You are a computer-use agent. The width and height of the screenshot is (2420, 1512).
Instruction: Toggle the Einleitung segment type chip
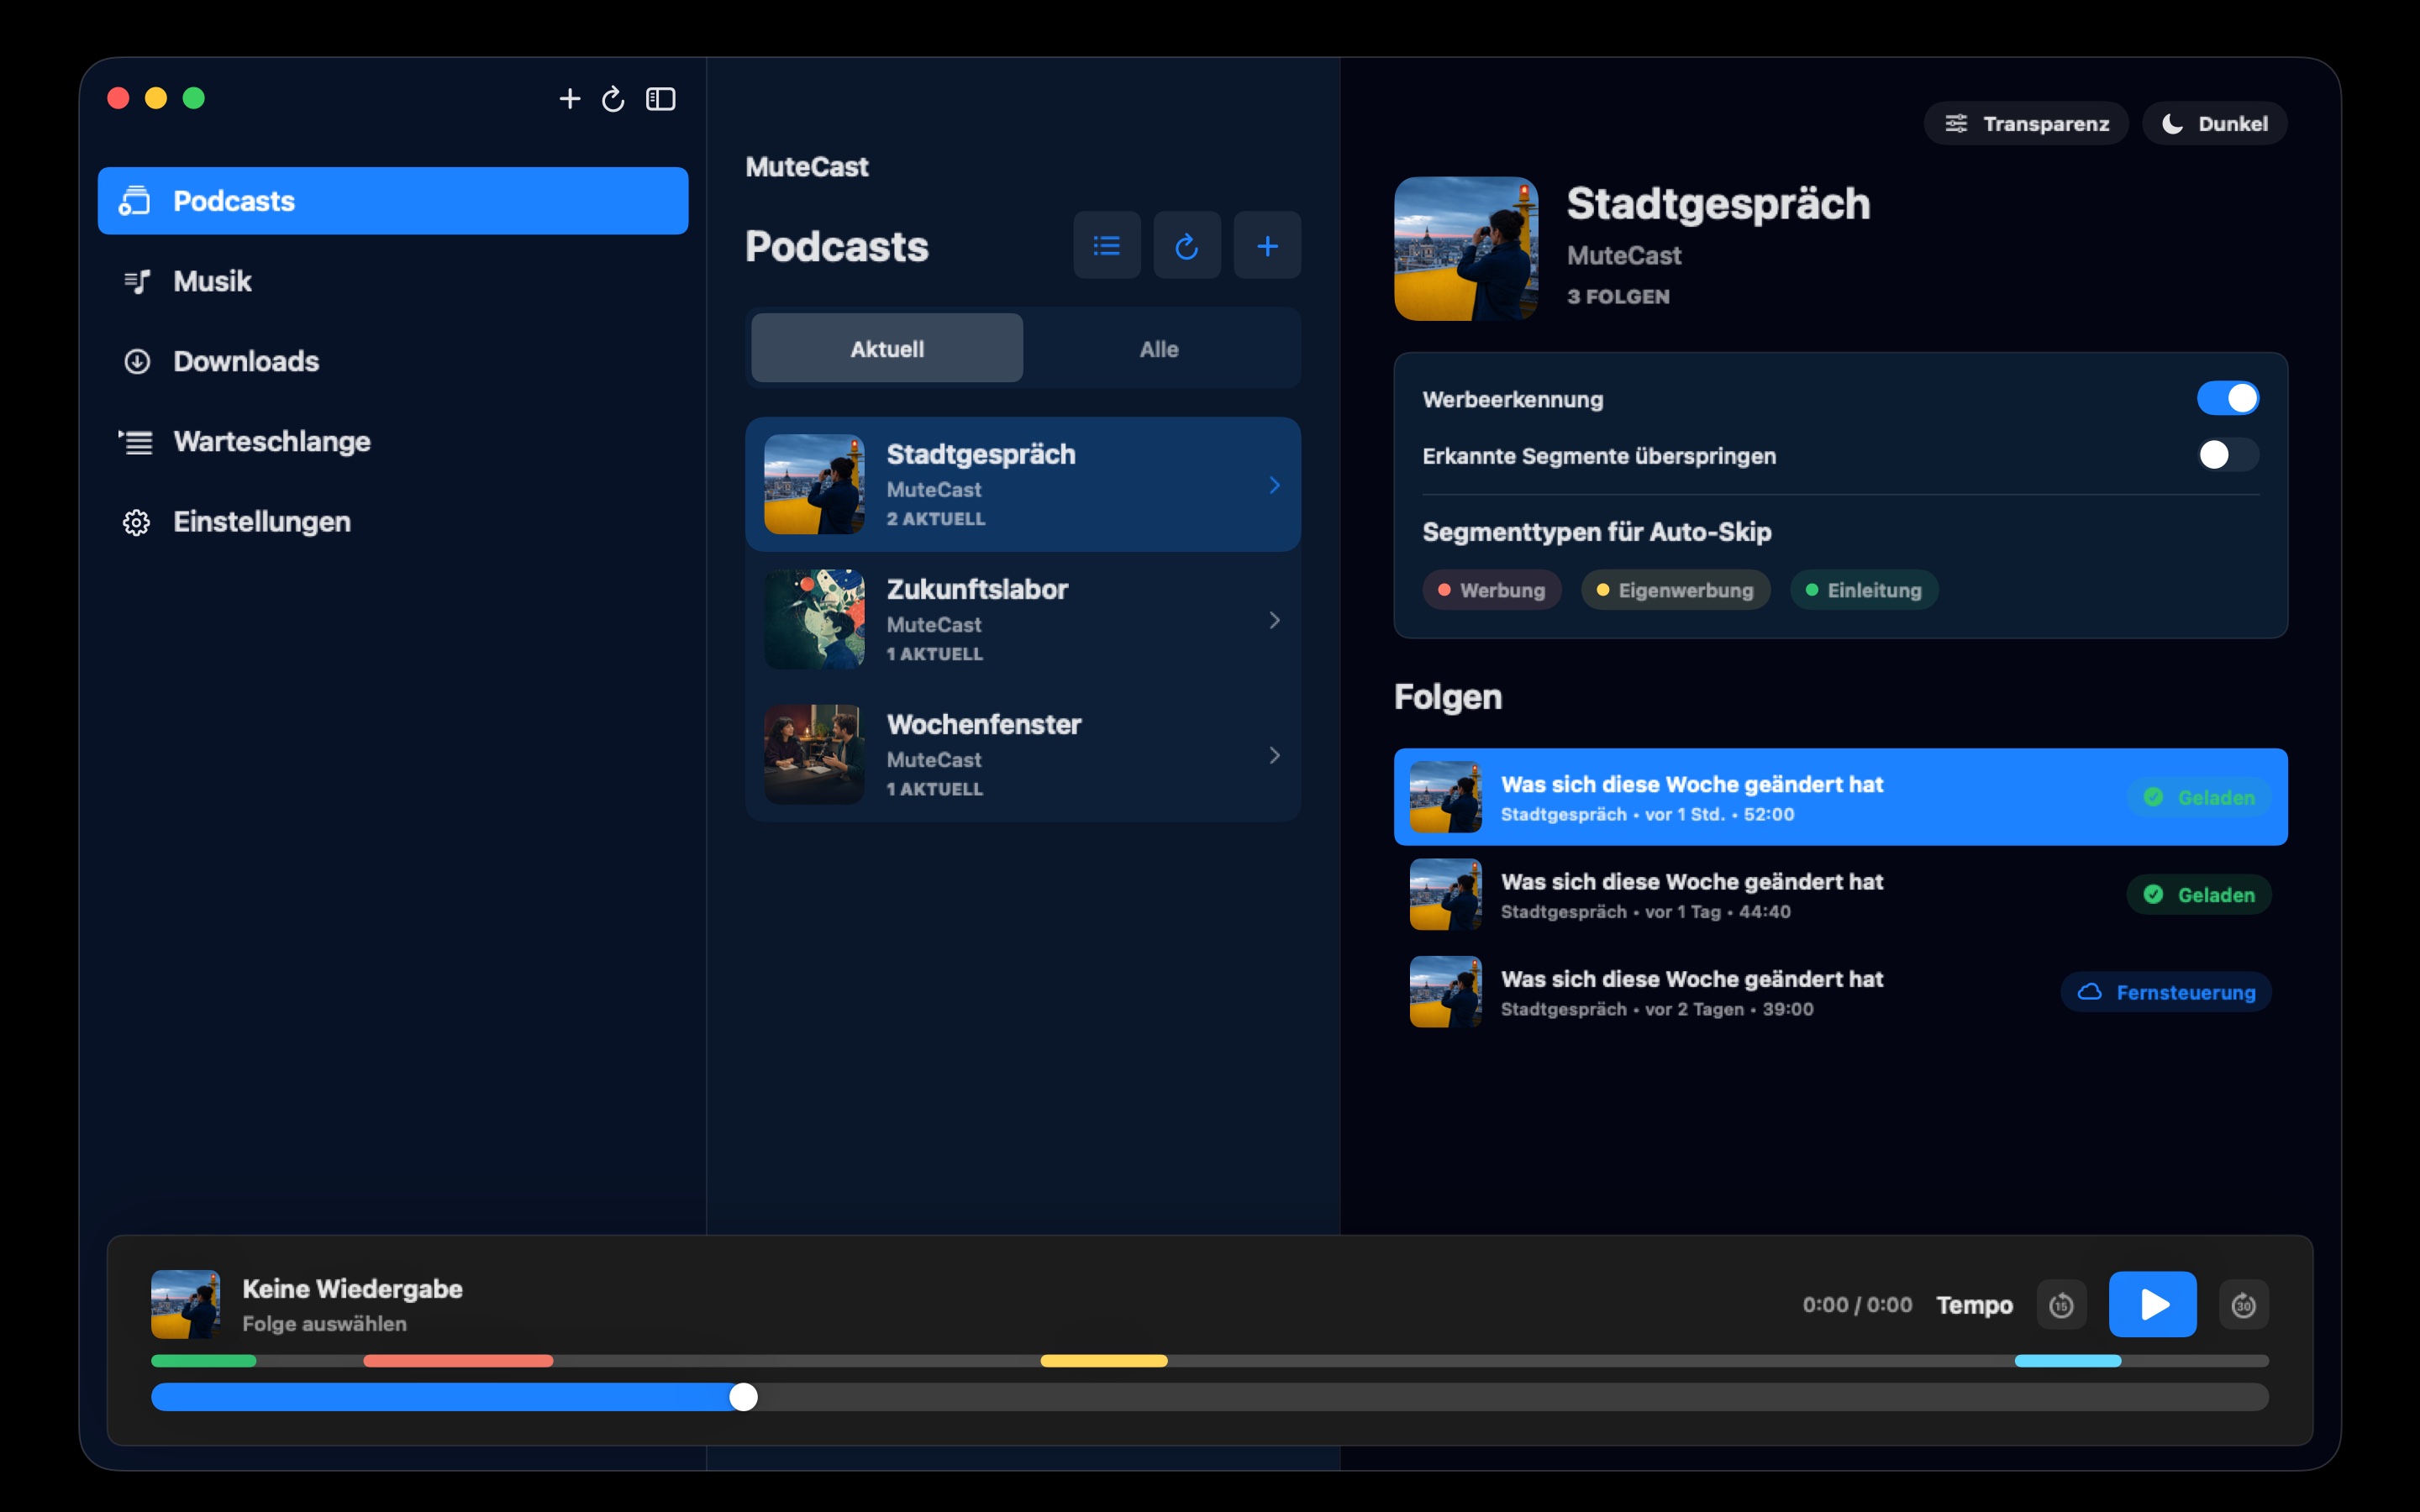pyautogui.click(x=1863, y=590)
